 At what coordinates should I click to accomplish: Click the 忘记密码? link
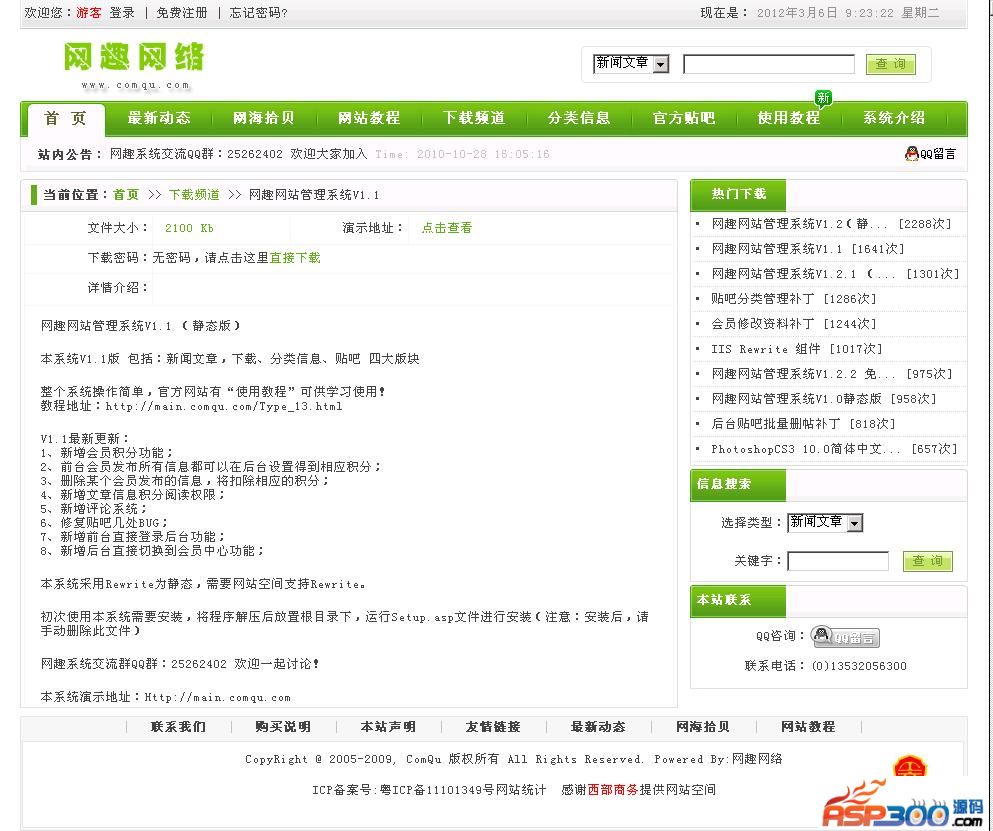point(258,13)
